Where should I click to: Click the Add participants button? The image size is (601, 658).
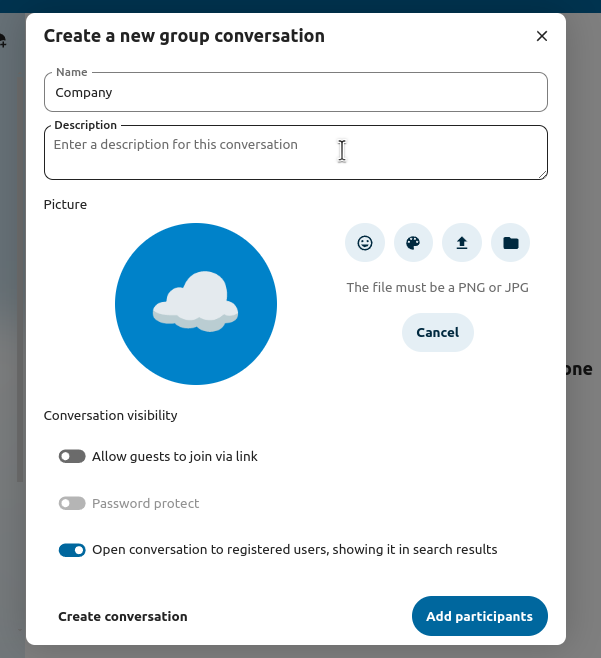[x=479, y=616]
